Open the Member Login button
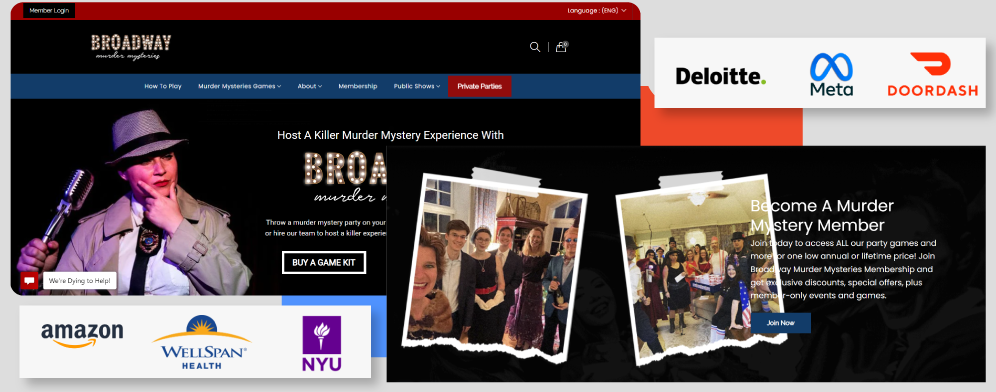The image size is (996, 392). 49,10
